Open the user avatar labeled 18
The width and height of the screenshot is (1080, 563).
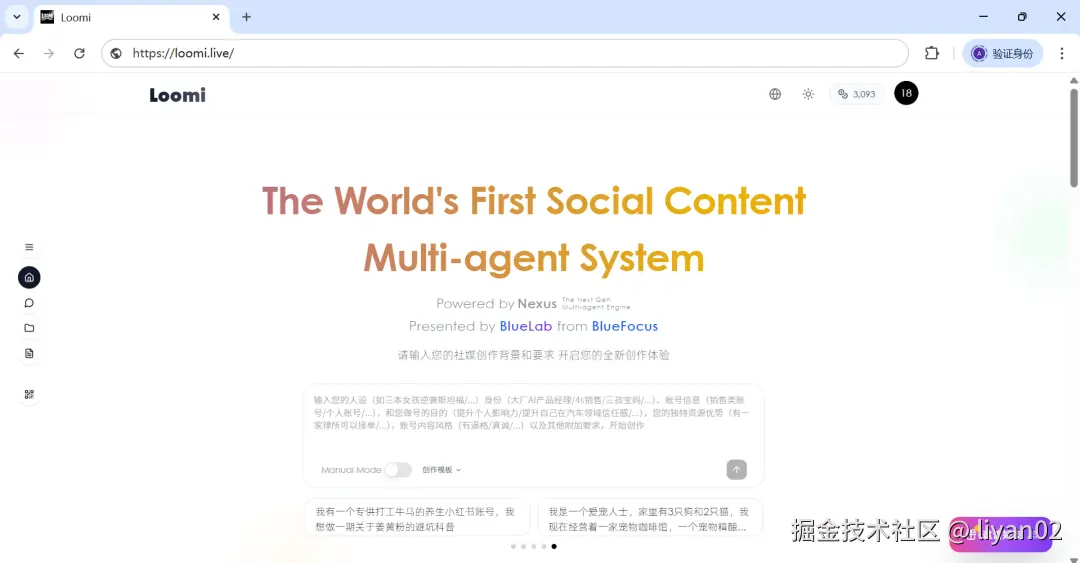click(906, 93)
